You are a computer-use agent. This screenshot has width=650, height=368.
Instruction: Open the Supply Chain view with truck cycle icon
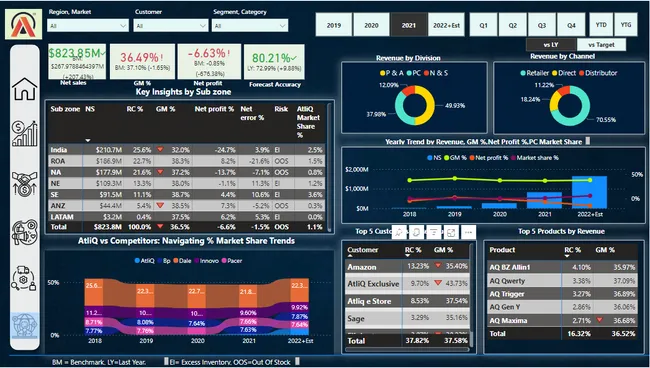(24, 278)
